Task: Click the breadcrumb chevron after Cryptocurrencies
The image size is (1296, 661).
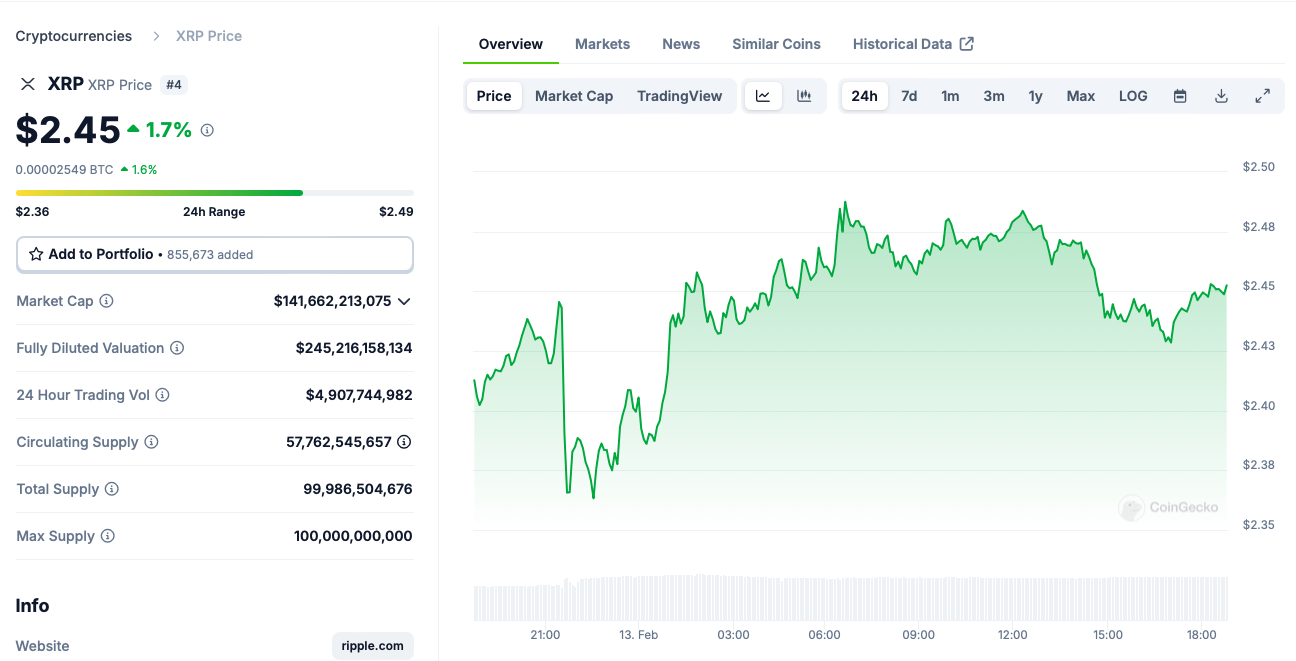Action: 155,35
